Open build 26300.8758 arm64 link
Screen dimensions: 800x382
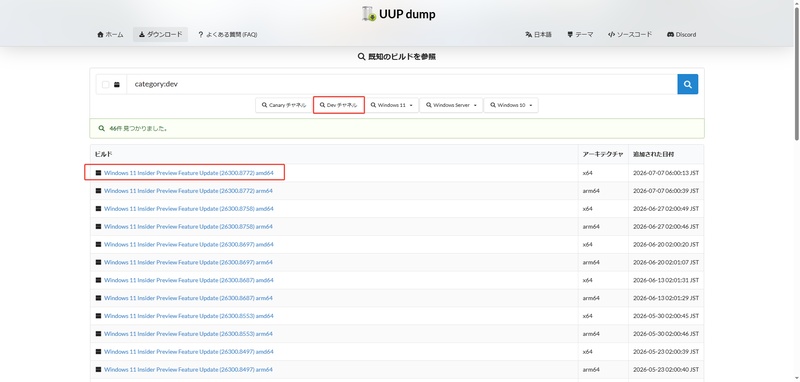(x=188, y=226)
